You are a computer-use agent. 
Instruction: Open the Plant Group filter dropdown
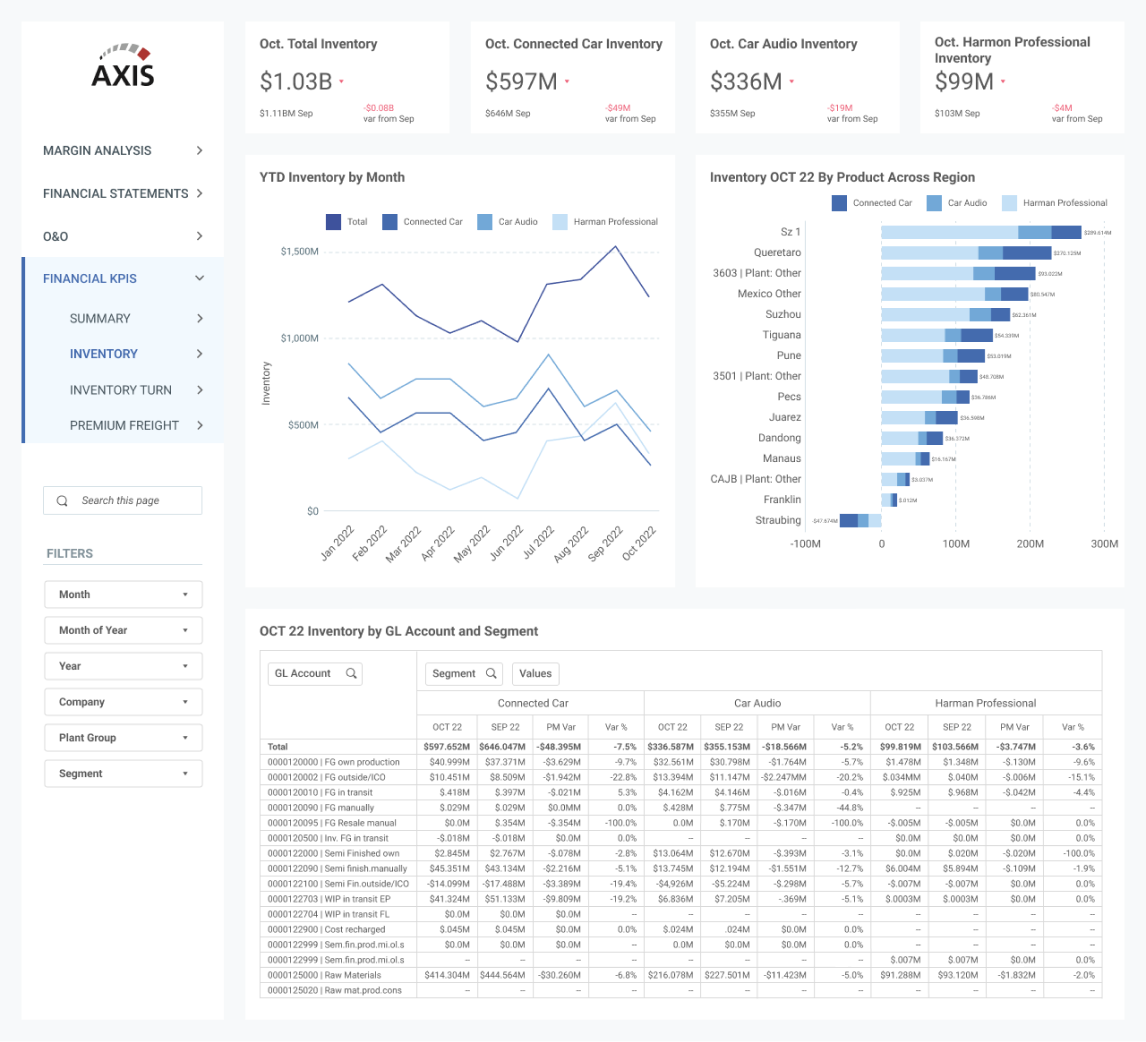(123, 737)
